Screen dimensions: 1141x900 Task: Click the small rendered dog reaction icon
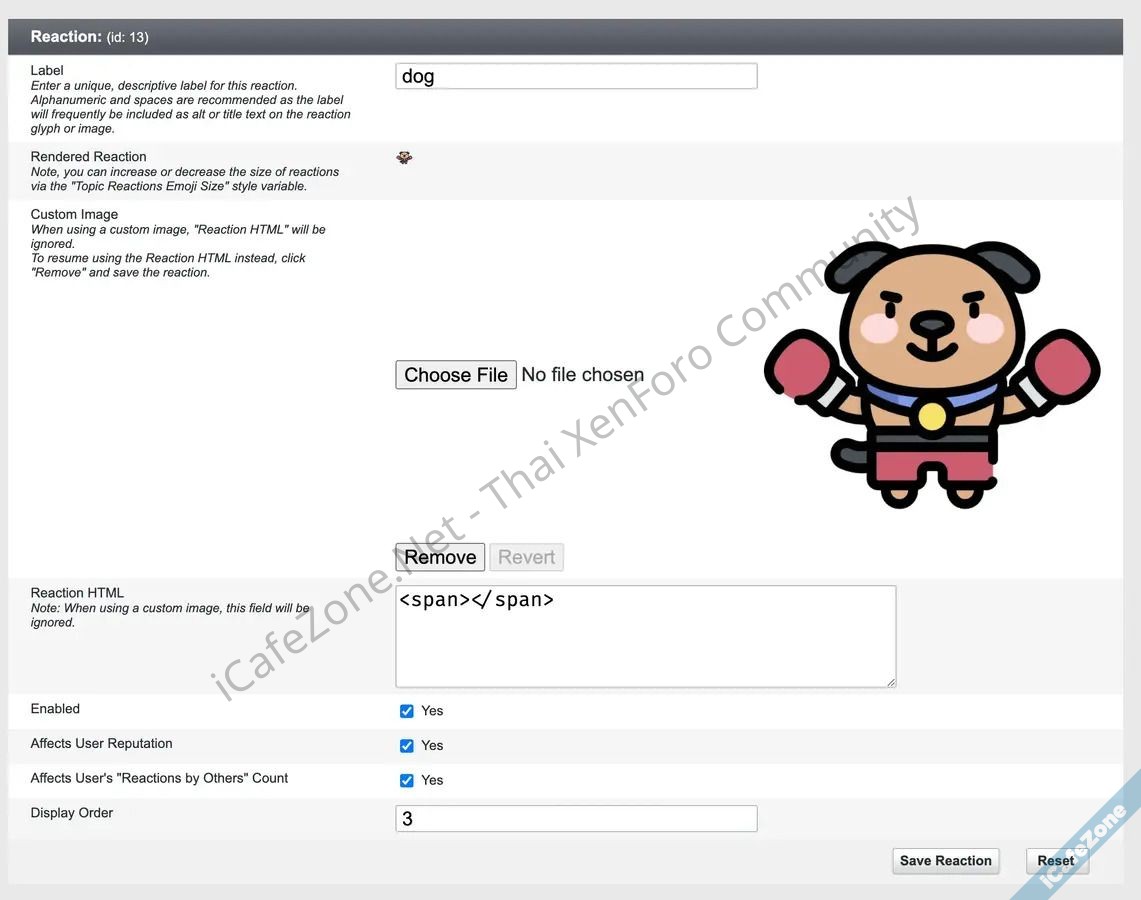[x=404, y=158]
